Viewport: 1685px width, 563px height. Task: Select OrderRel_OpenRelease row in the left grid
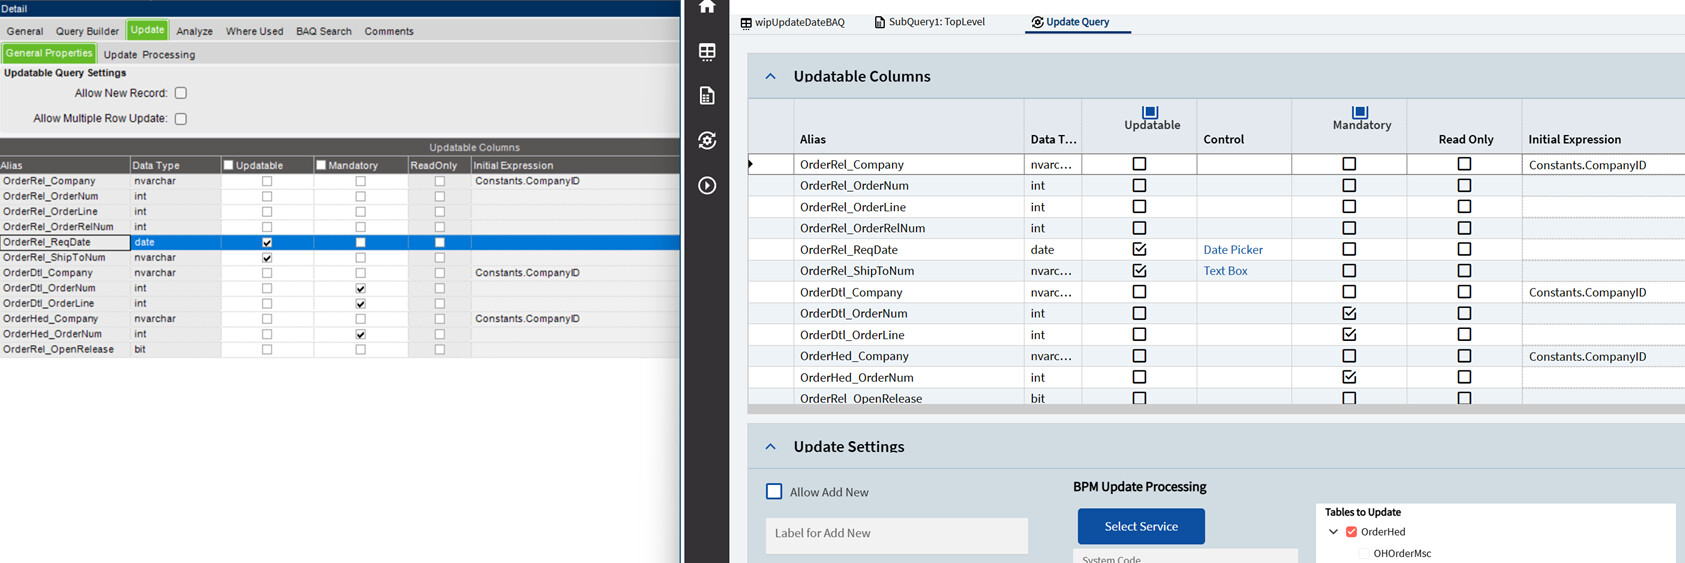point(340,349)
